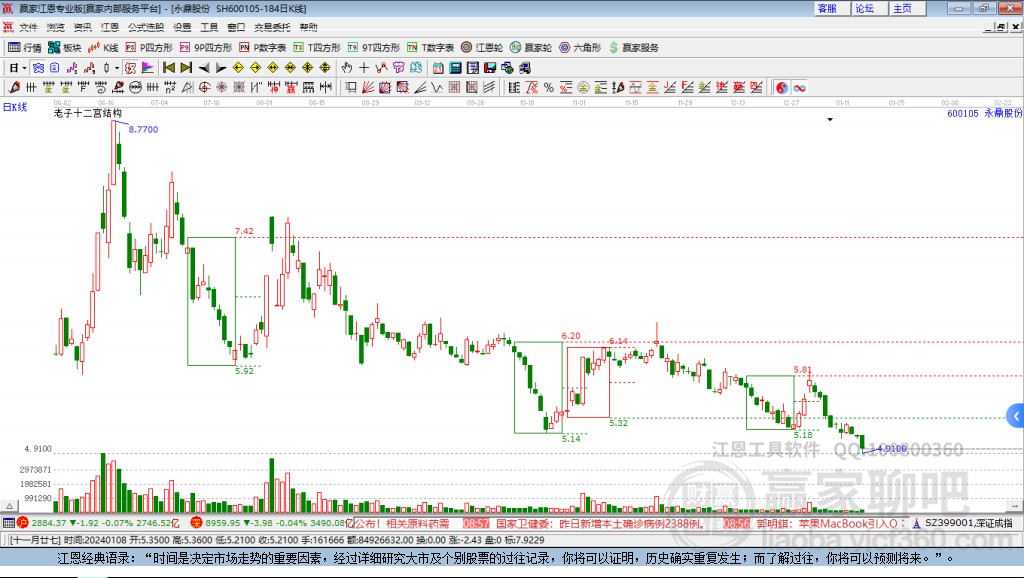This screenshot has width=1024, height=578.
Task: Click the volume panel up-triangle button
Action: [9, 506]
